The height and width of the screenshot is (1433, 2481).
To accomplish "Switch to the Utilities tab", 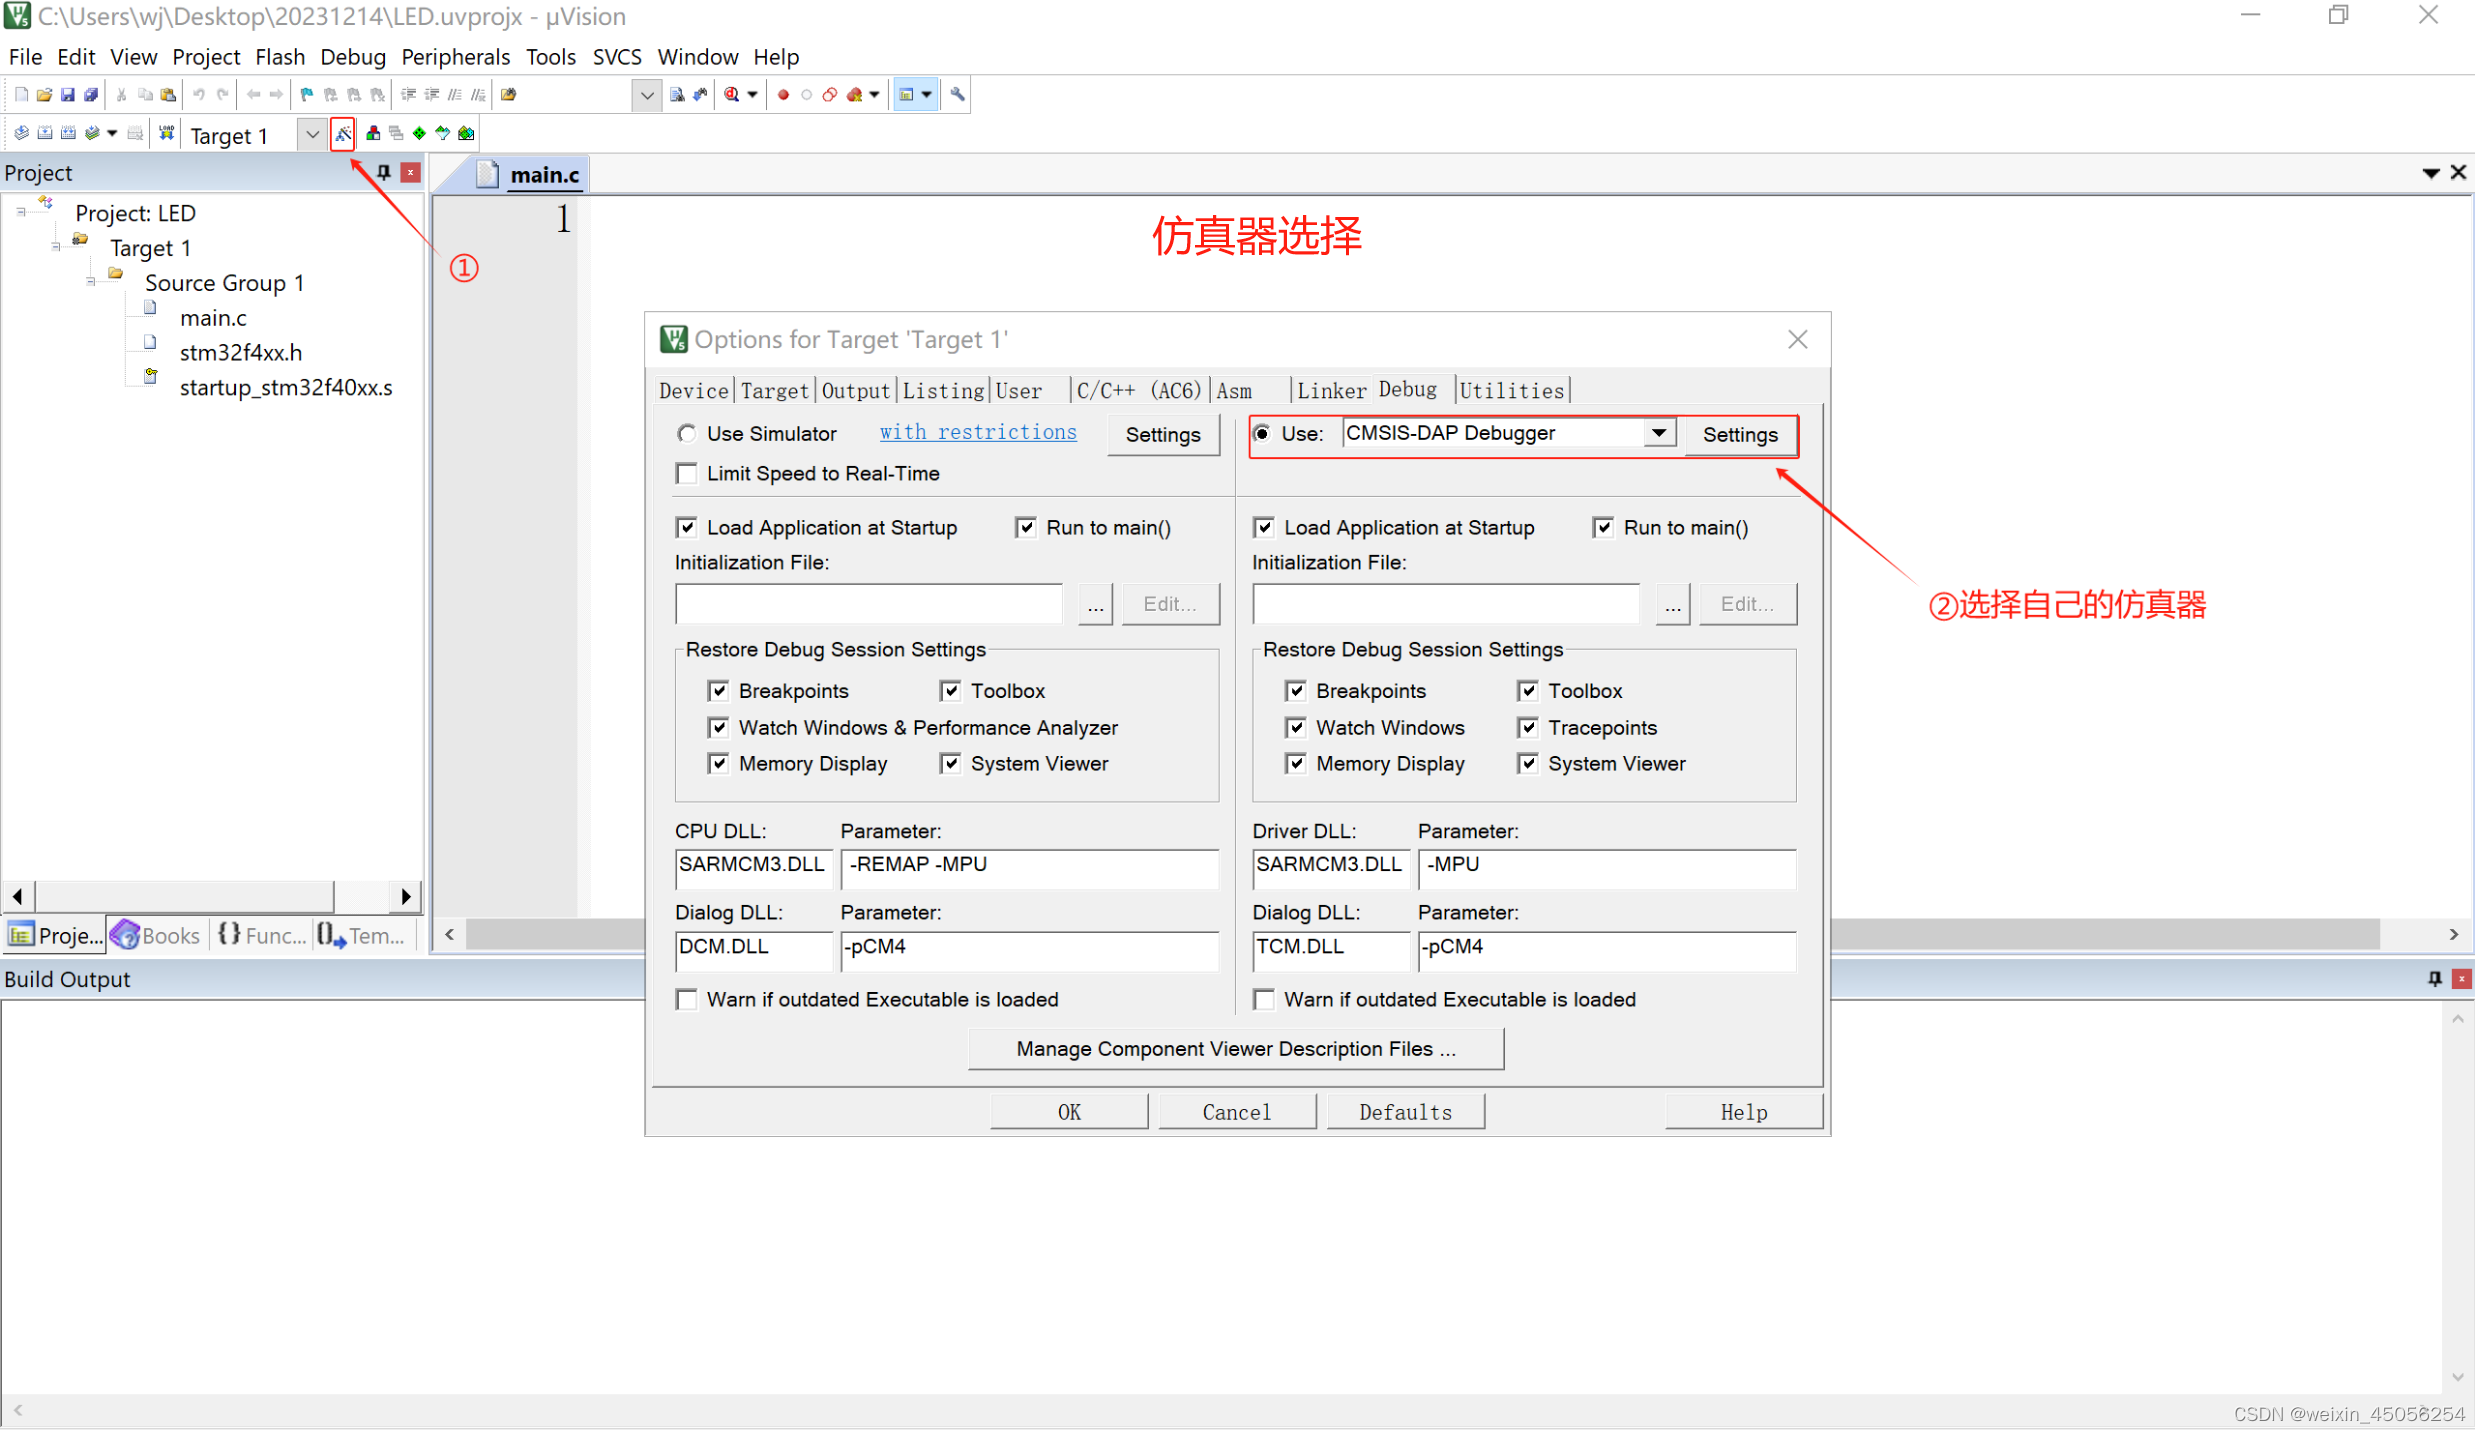I will point(1514,392).
